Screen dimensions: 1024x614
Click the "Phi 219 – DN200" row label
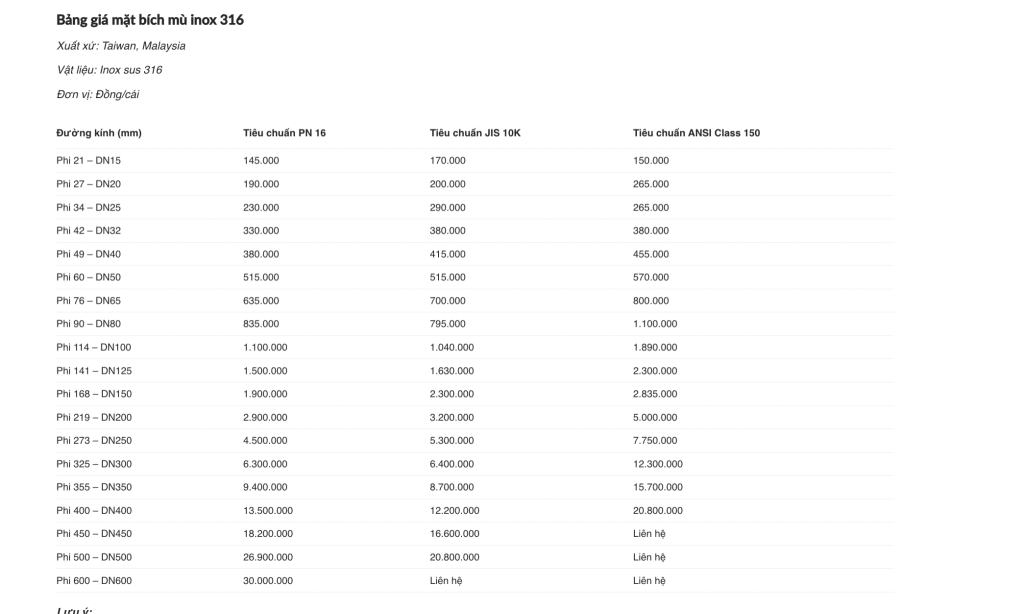pyautogui.click(x=94, y=417)
